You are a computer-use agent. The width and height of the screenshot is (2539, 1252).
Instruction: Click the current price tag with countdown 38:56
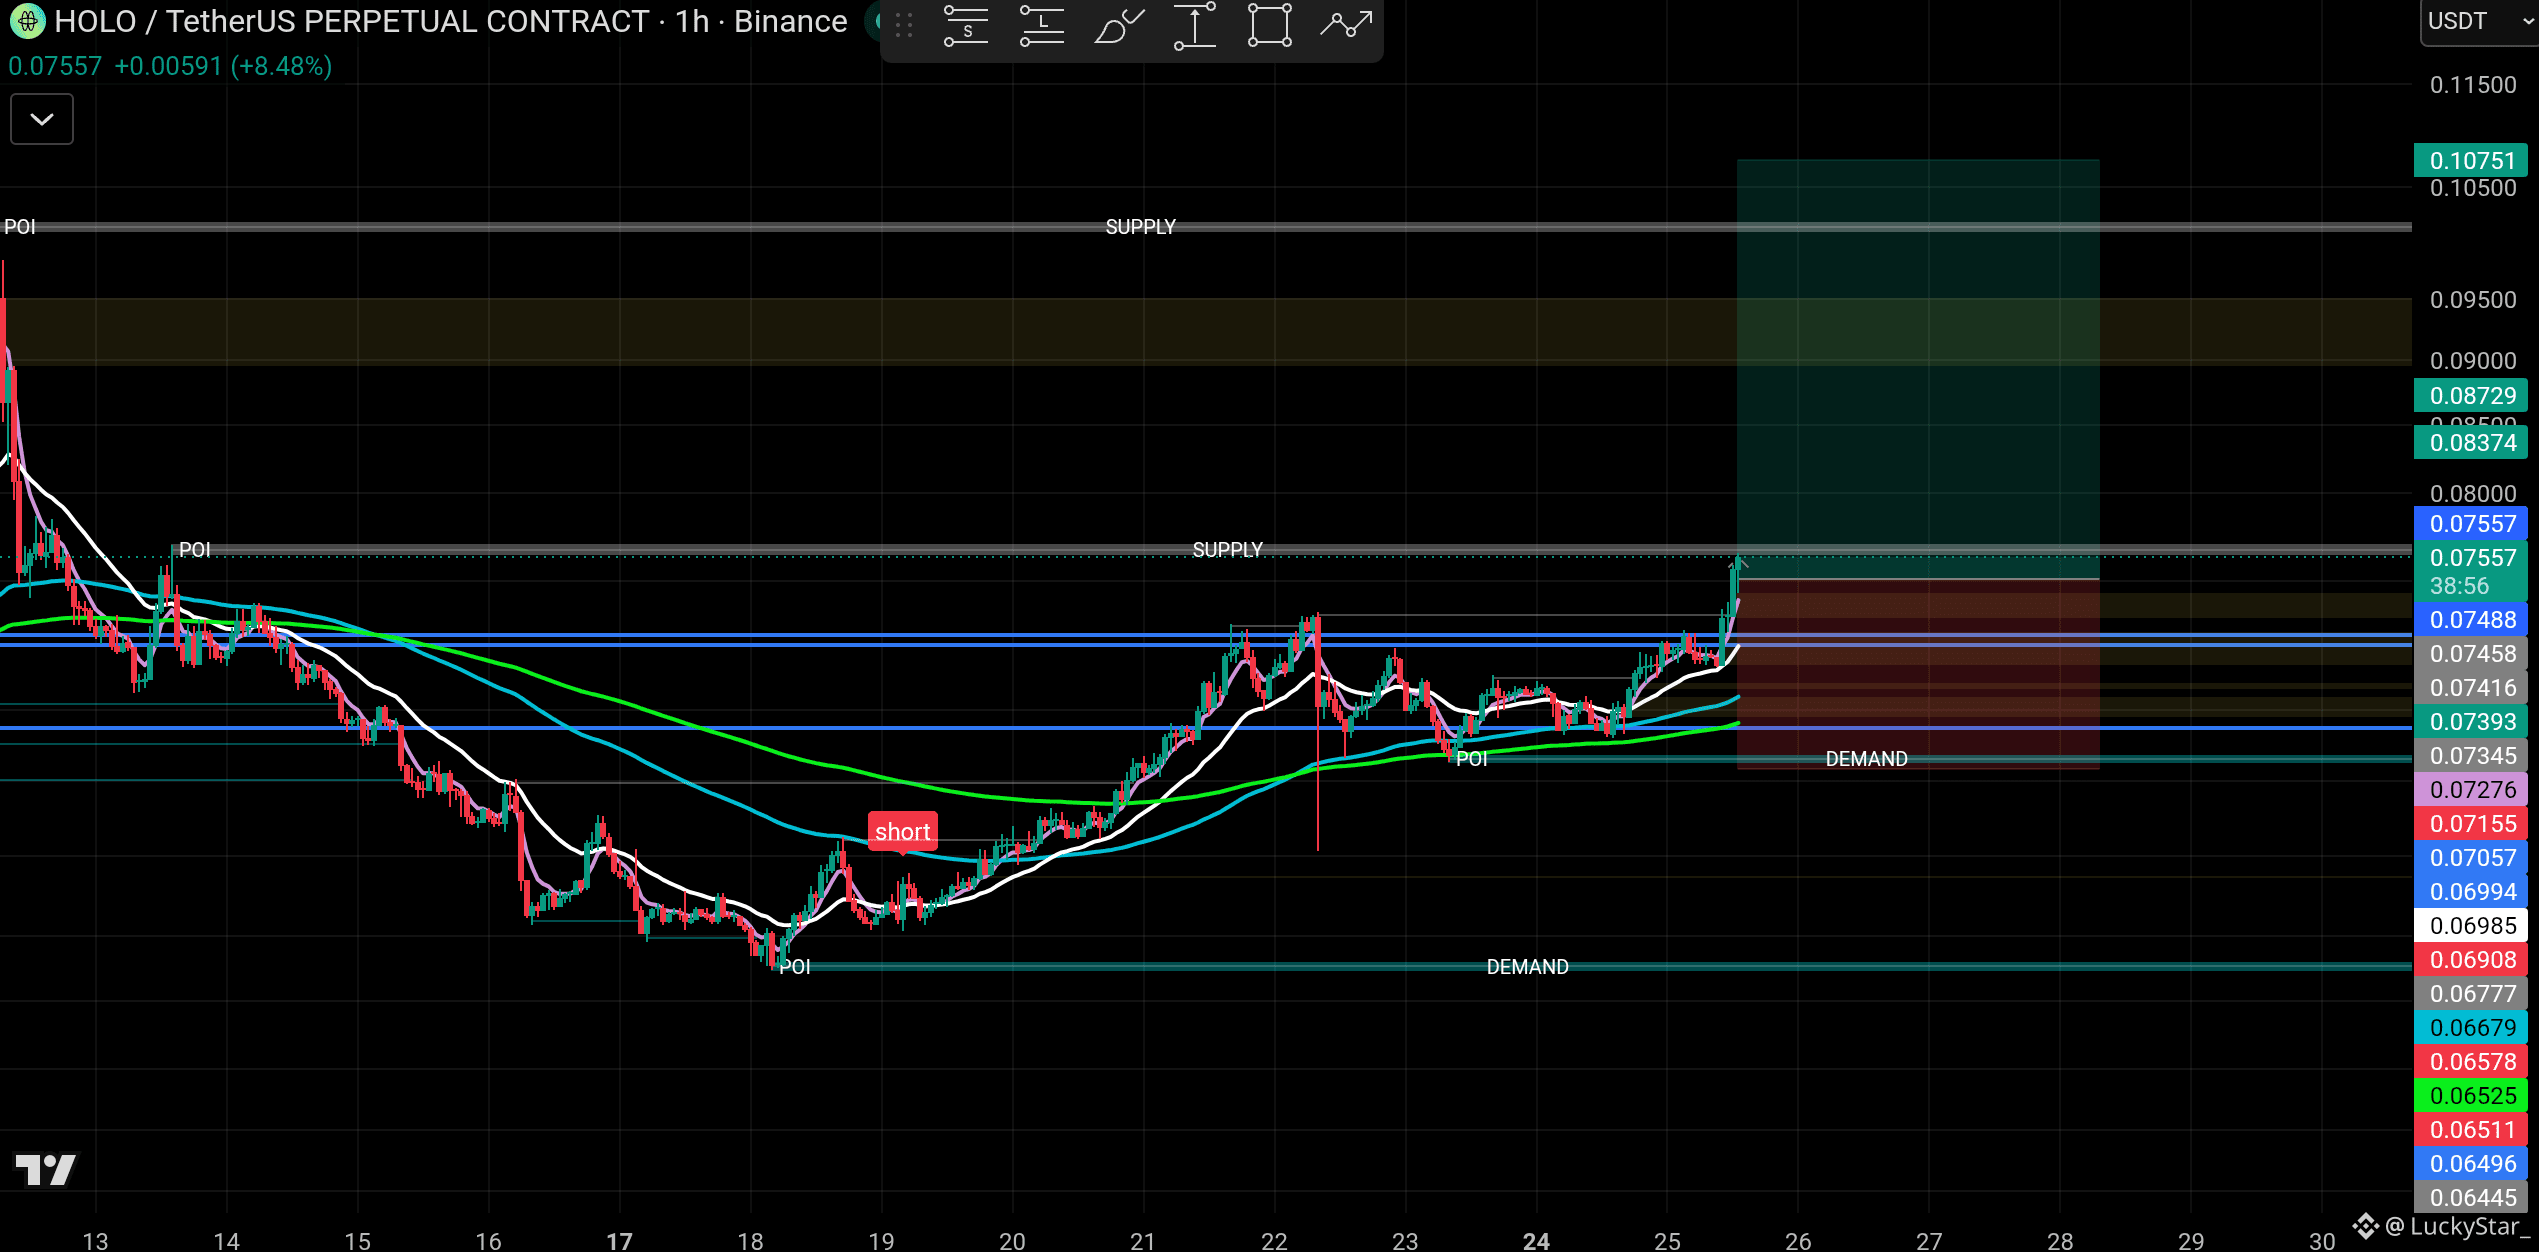(x=2471, y=572)
